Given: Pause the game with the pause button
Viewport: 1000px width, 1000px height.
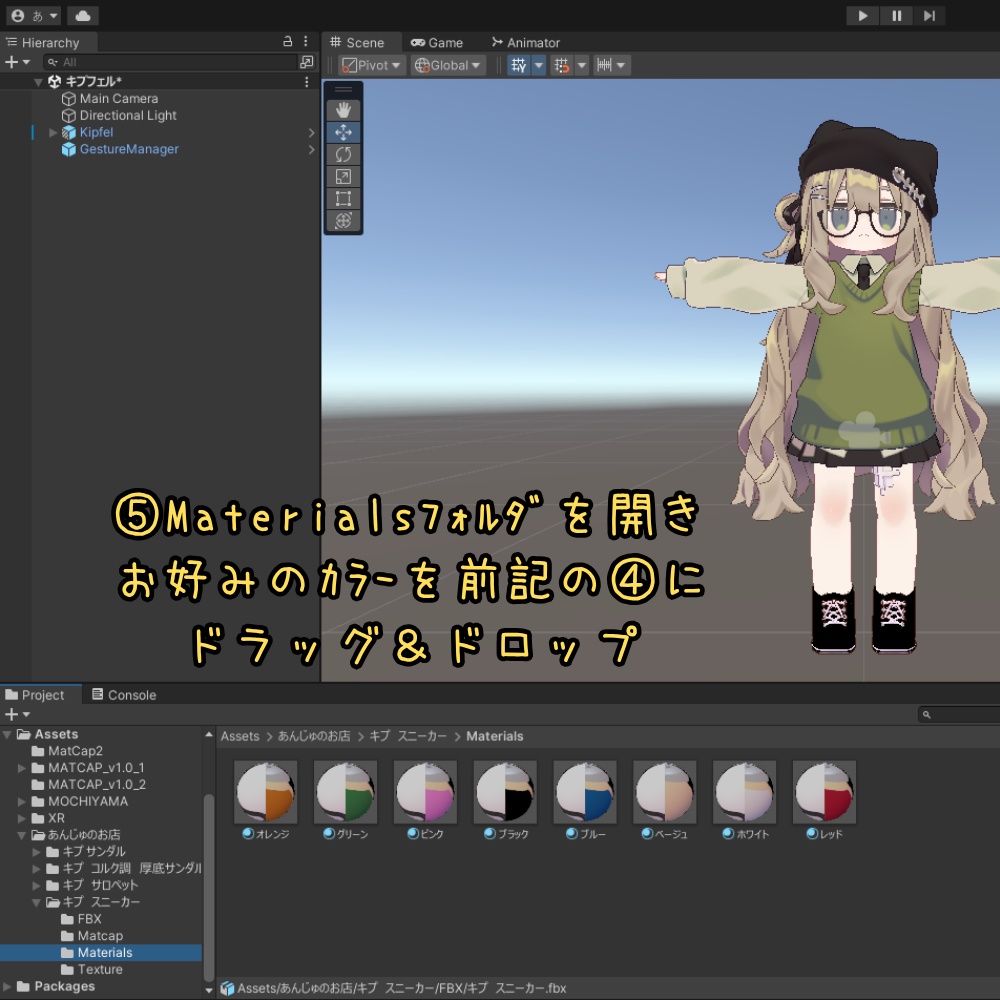Looking at the screenshot, I should coord(896,15).
